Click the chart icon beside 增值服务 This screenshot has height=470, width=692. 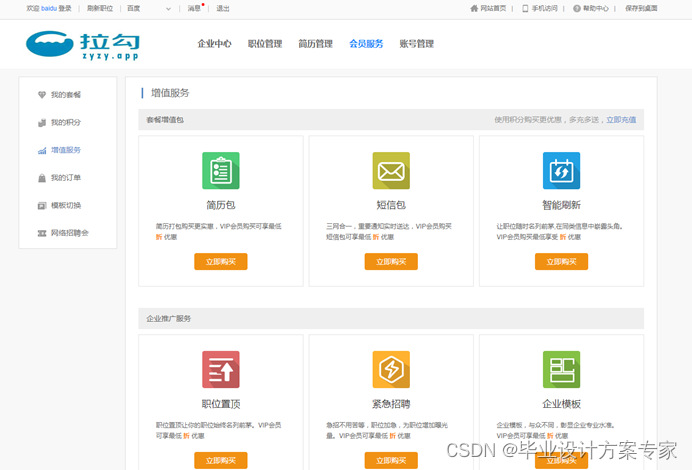(42, 150)
